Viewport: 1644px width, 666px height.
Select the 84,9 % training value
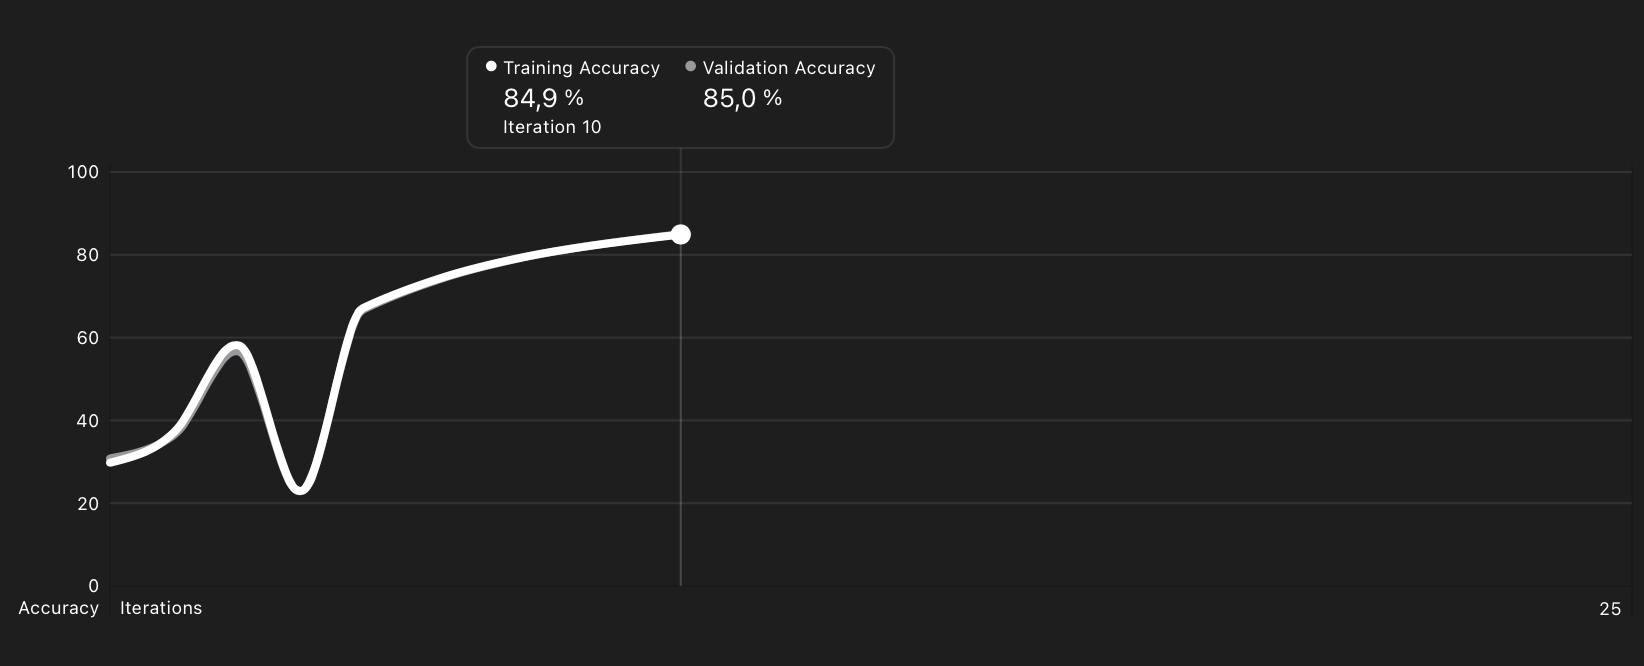click(x=543, y=98)
